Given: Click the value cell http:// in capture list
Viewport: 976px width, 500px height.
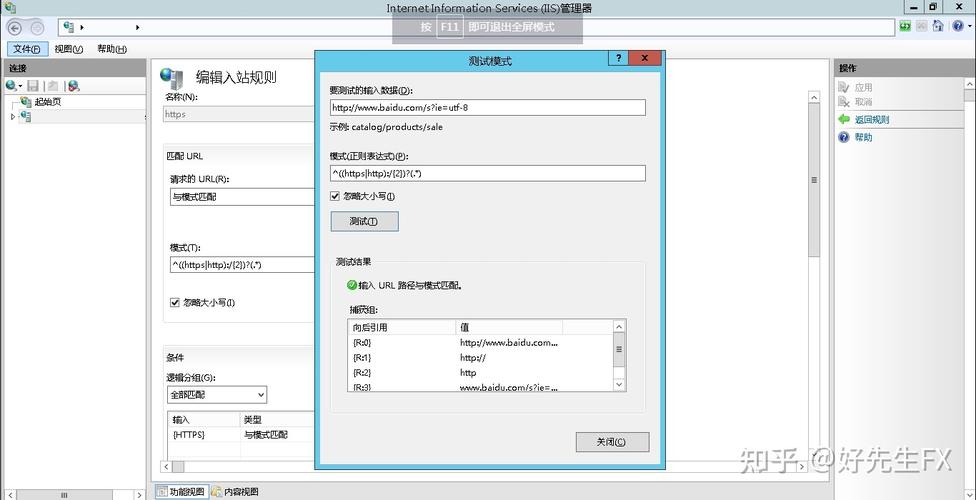Looking at the screenshot, I should click(x=472, y=357).
